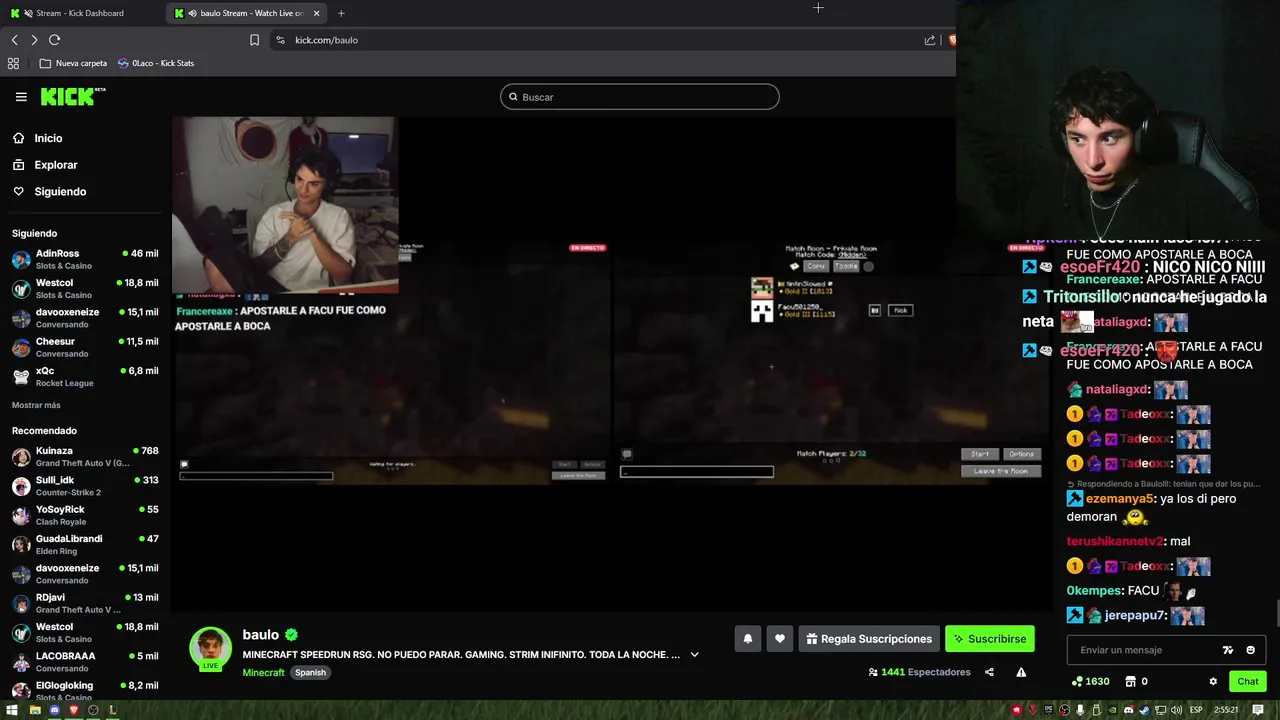Click Regala Suscripciones button
The width and height of the screenshot is (1280, 720).
pyautogui.click(x=869, y=639)
